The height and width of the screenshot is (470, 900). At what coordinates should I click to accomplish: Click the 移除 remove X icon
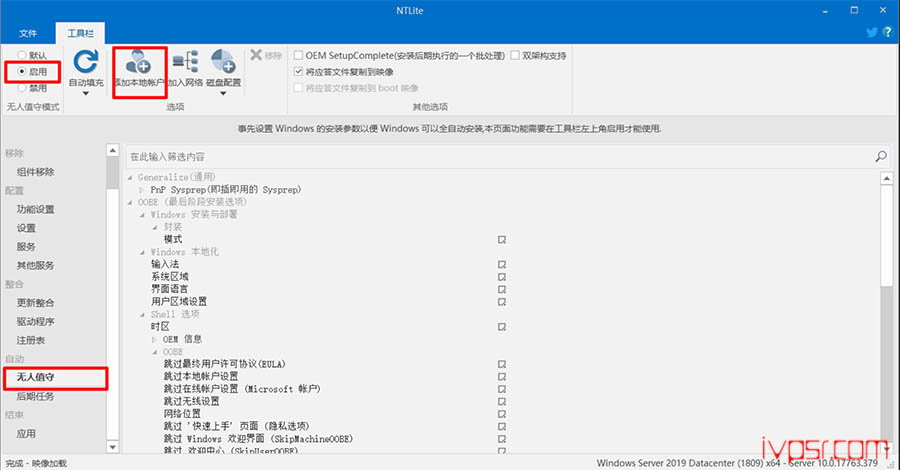[x=256, y=55]
